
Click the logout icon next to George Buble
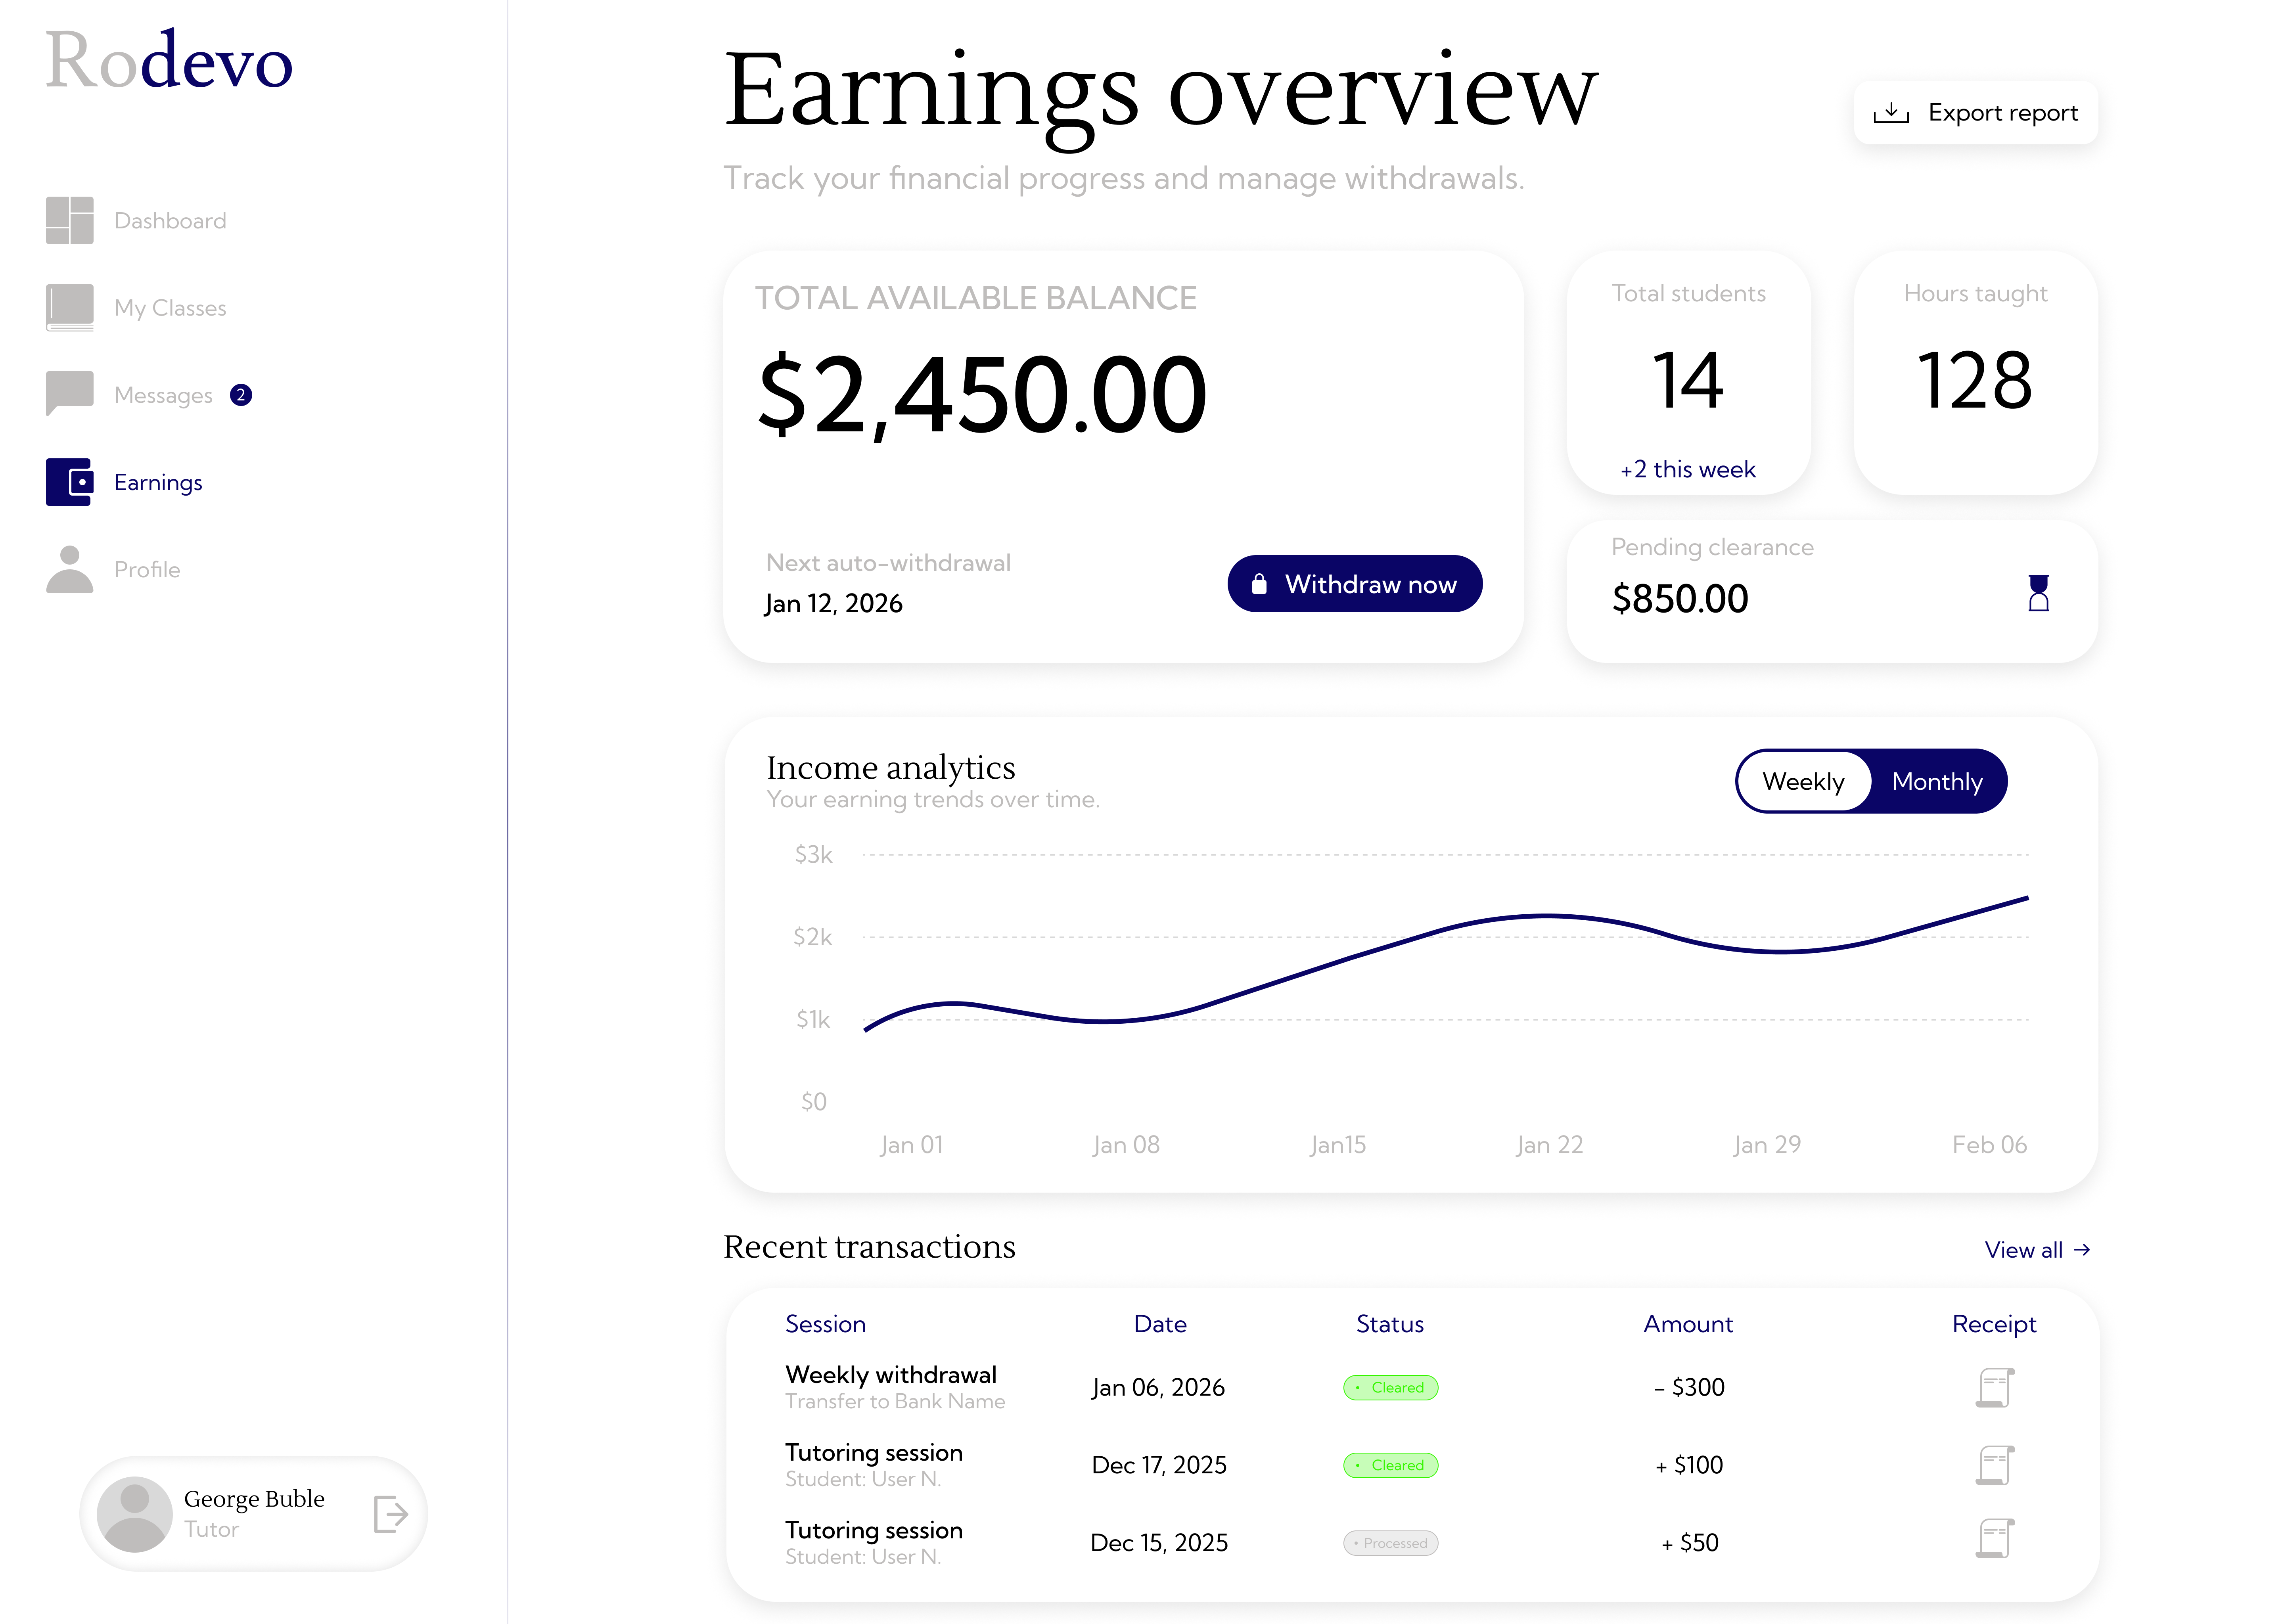pyautogui.click(x=390, y=1514)
